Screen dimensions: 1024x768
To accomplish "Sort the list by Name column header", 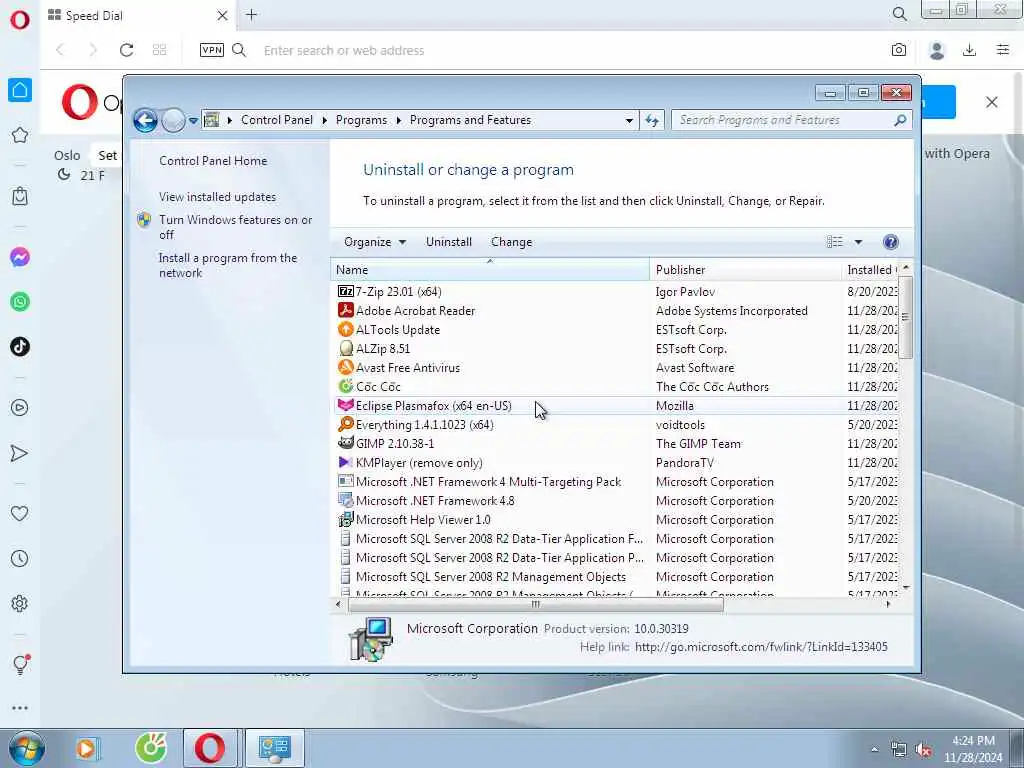I will pyautogui.click(x=490, y=270).
